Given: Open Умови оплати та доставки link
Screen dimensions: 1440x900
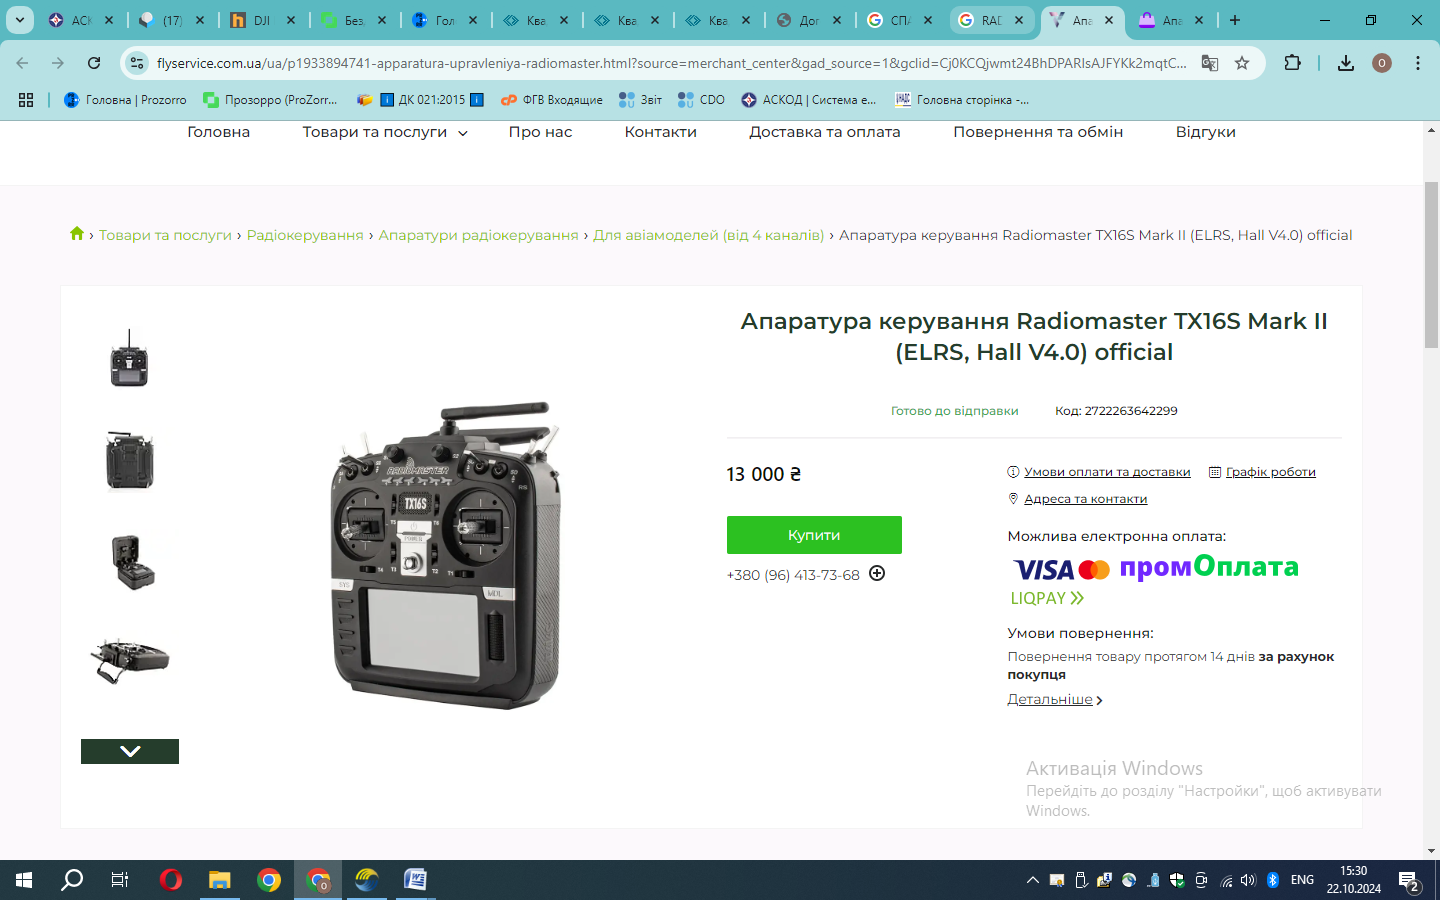Looking at the screenshot, I should (x=1107, y=472).
